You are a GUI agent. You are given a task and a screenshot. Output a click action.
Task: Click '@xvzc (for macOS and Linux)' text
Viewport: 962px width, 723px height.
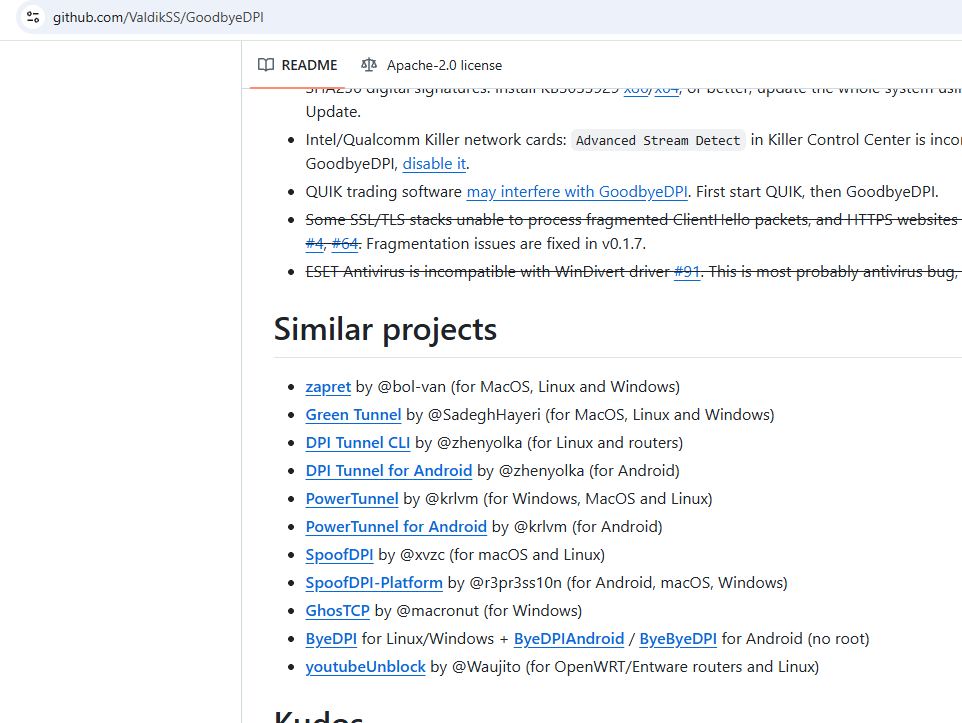[x=502, y=555]
